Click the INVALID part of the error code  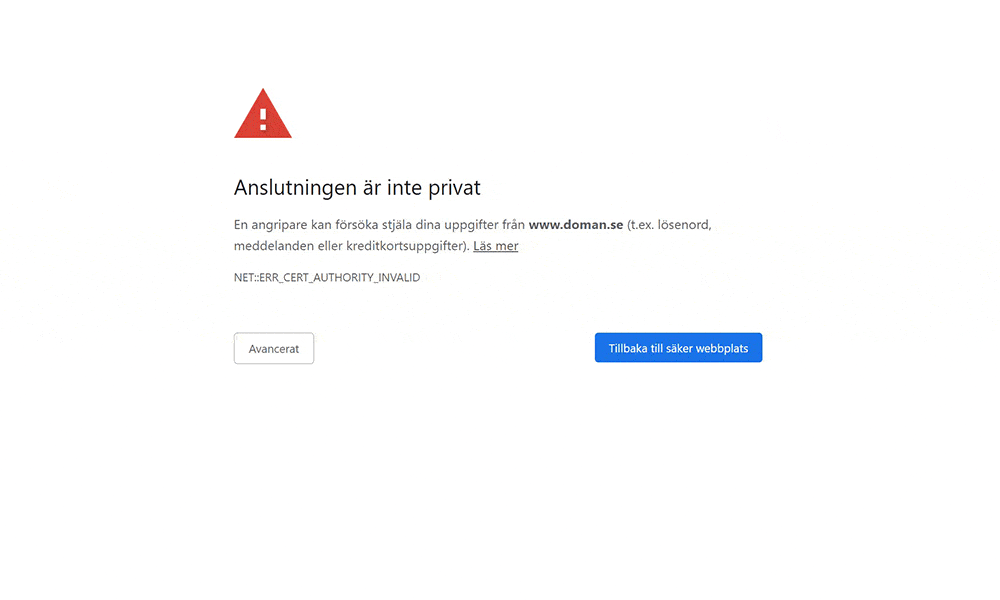point(401,277)
